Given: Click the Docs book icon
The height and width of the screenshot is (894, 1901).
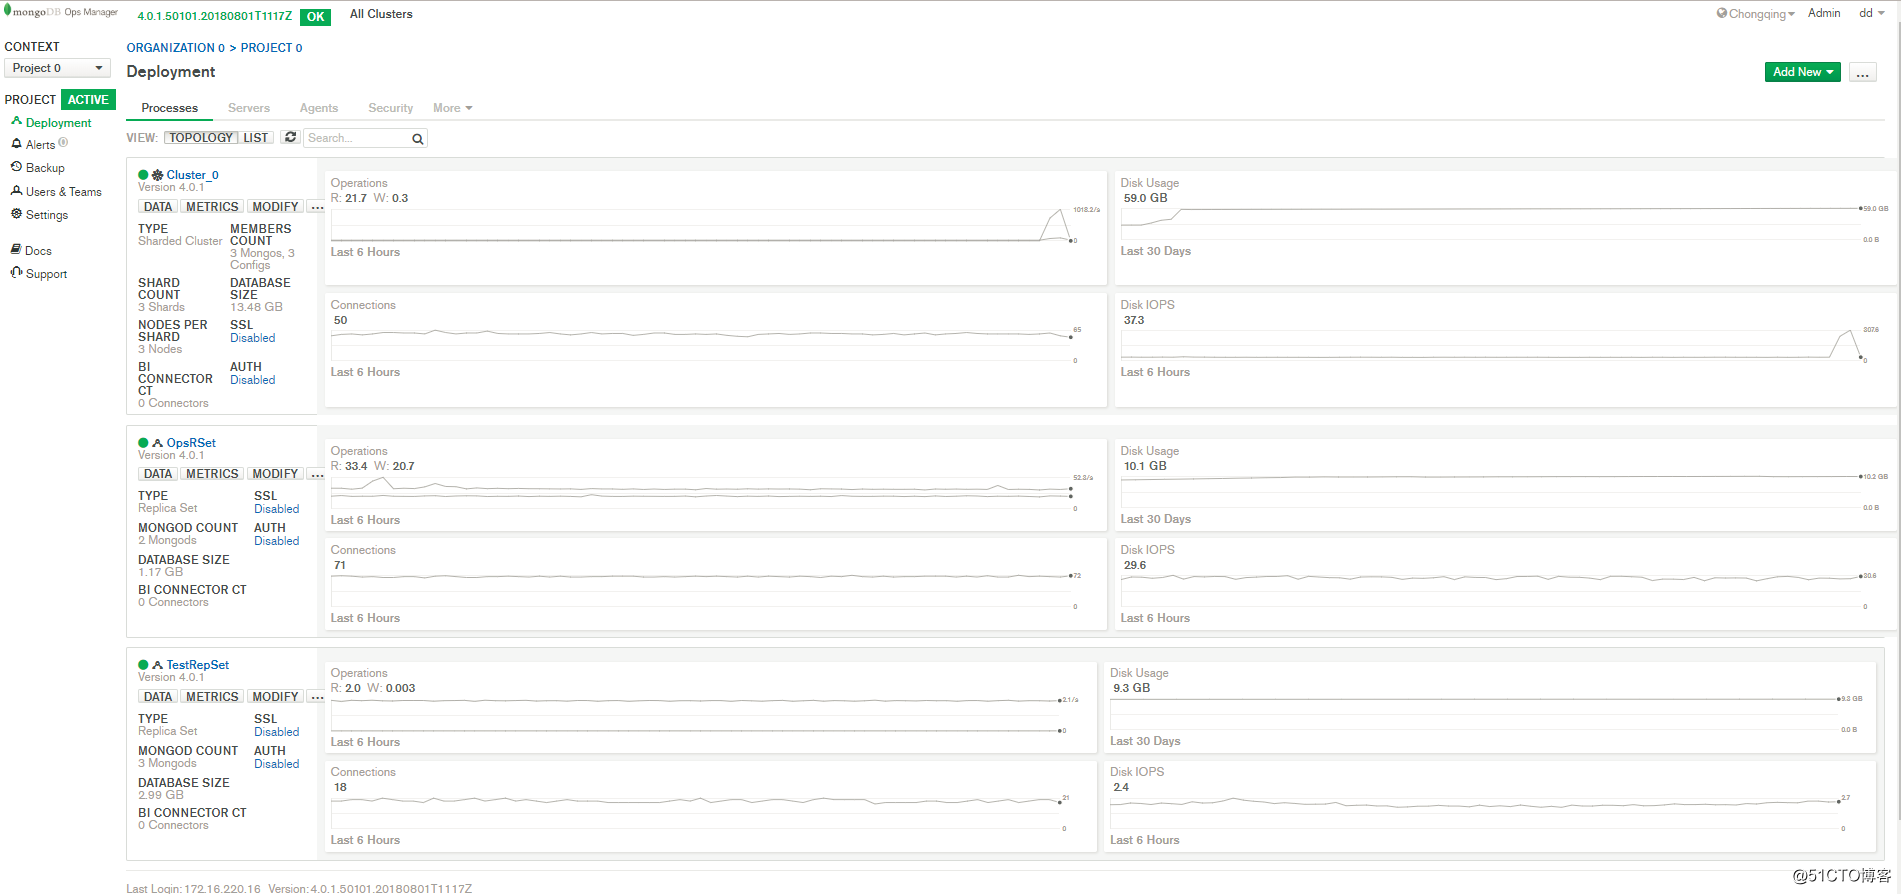Looking at the screenshot, I should 16,249.
